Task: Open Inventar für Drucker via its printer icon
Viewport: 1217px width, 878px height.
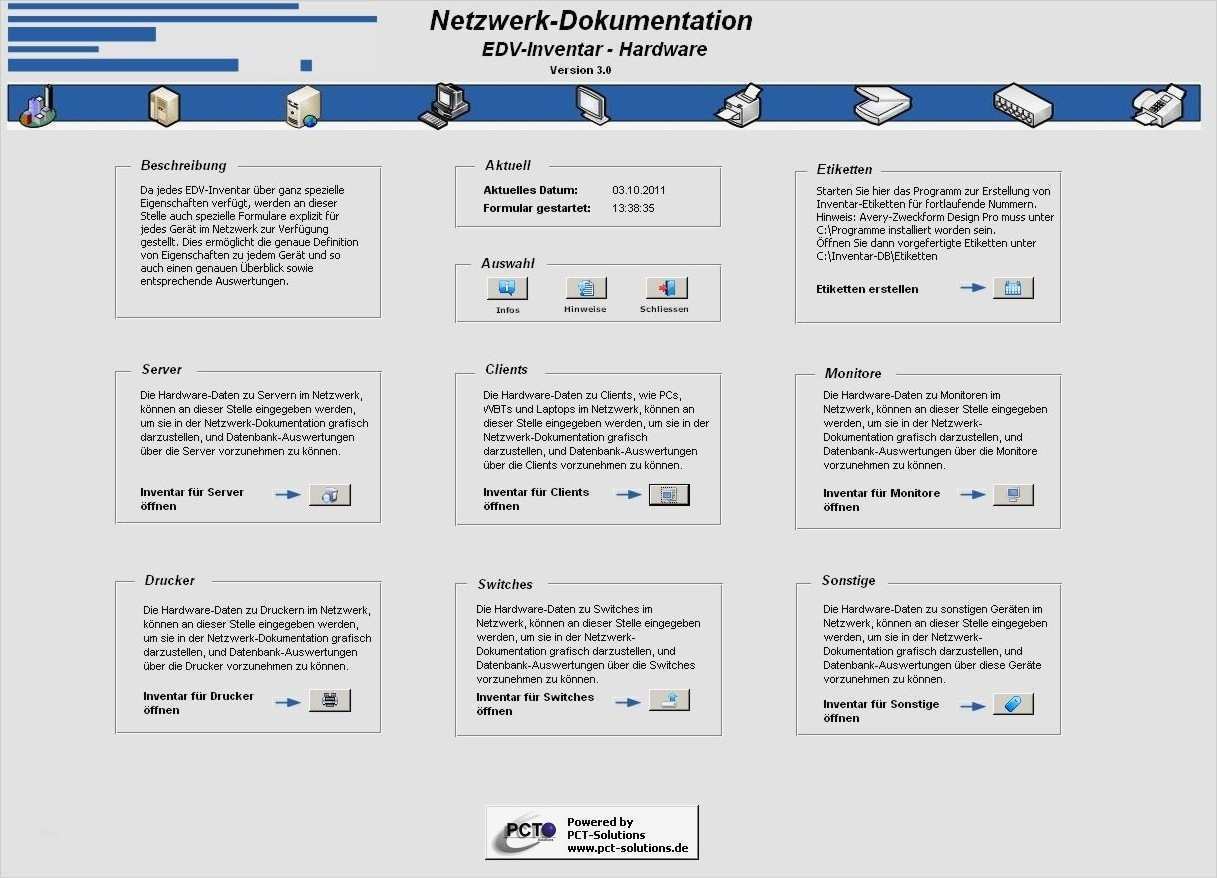Action: coord(330,700)
